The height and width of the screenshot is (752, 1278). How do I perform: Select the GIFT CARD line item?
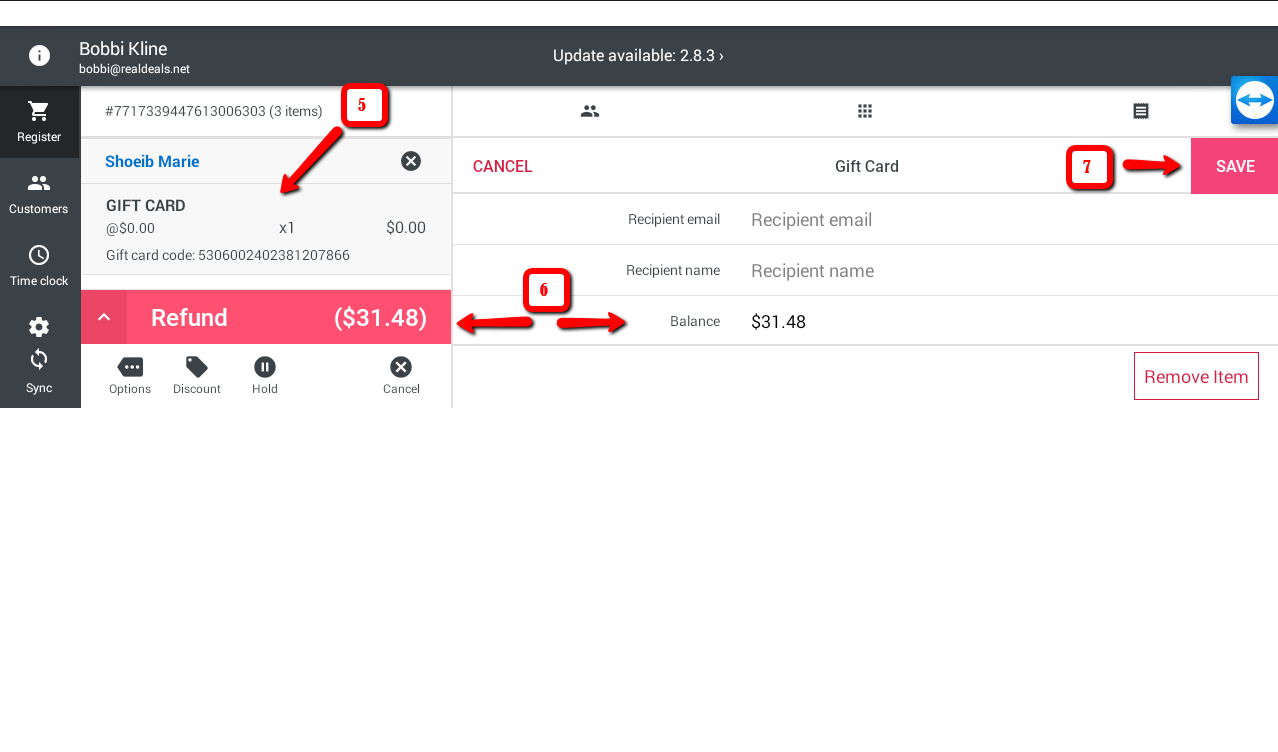tap(266, 229)
